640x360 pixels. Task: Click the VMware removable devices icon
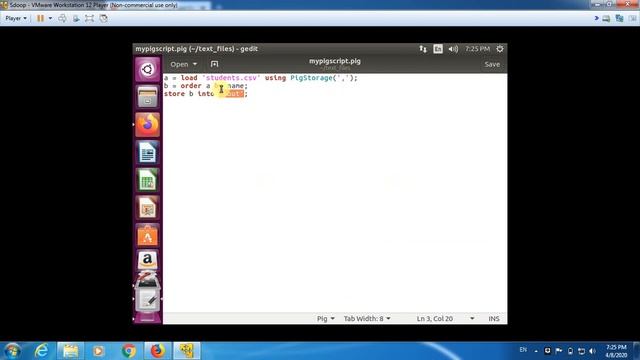76,18
